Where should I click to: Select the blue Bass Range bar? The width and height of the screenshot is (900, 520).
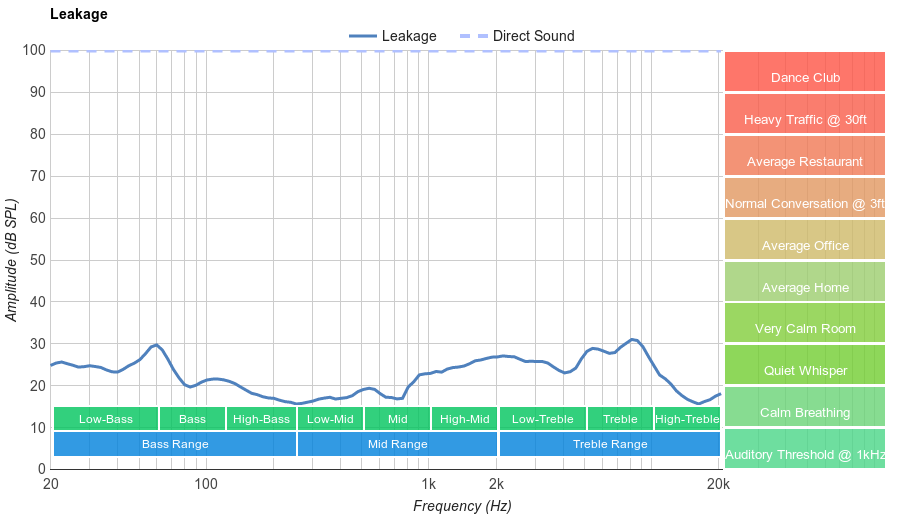click(x=175, y=443)
